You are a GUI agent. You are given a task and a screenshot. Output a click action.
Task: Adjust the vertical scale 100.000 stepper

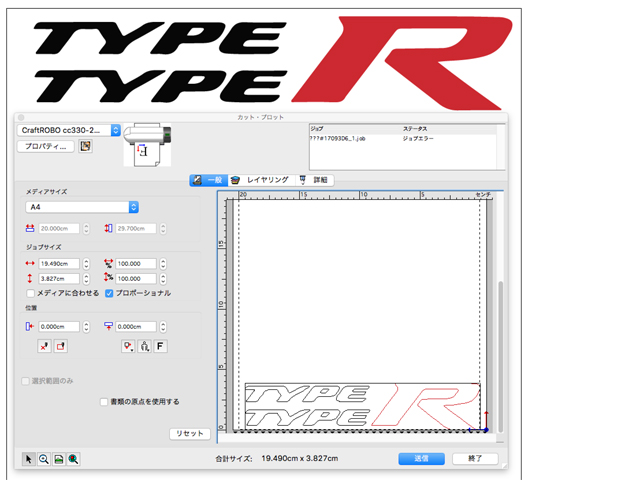tap(163, 278)
